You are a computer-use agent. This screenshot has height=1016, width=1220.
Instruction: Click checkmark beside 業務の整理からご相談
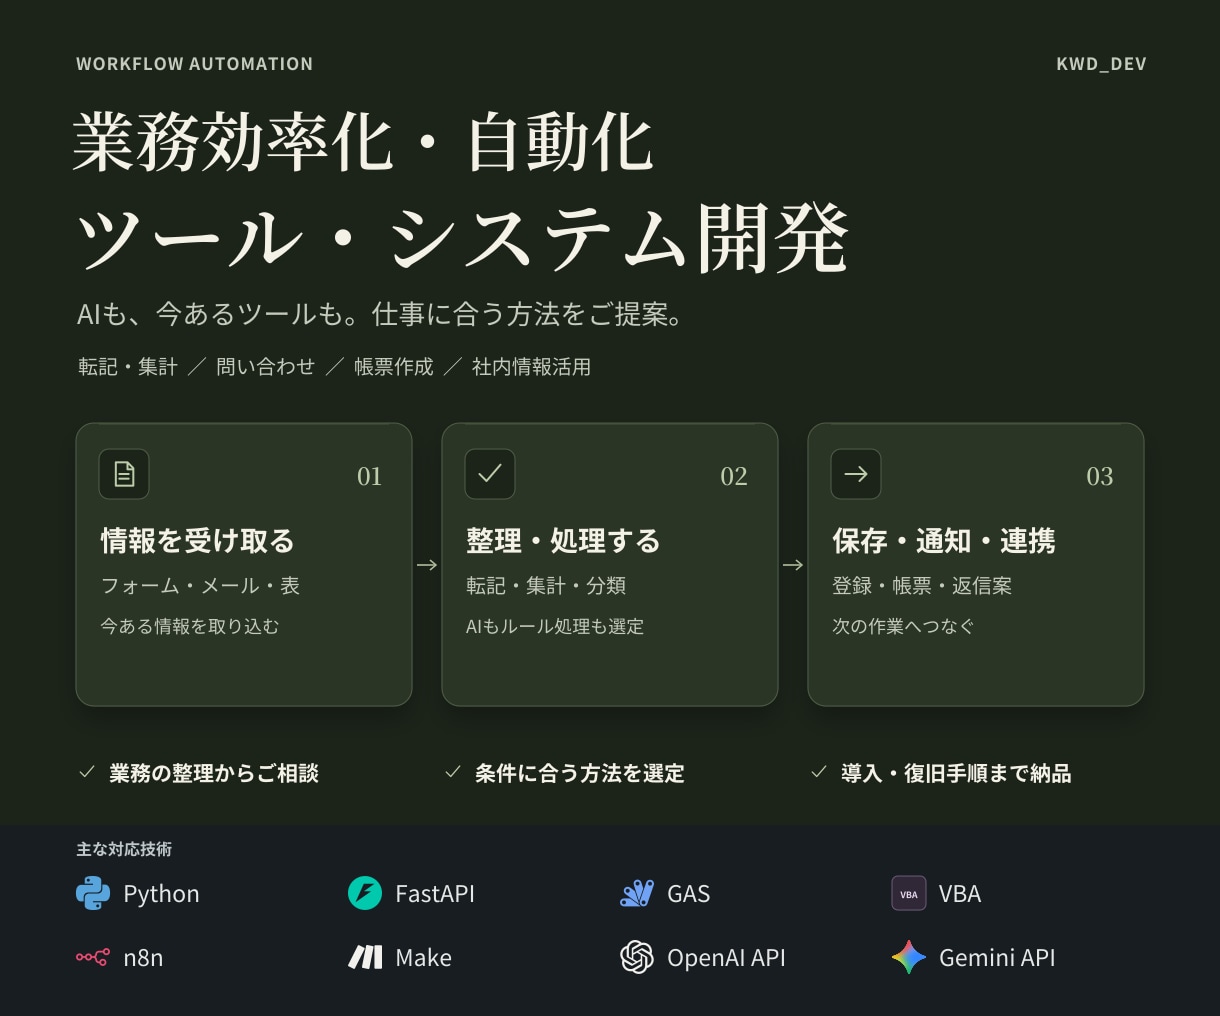pos(87,772)
